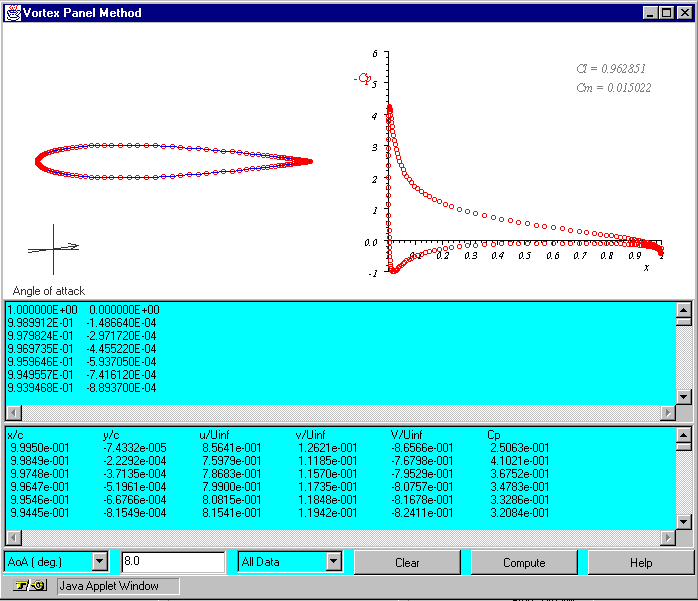698x601 pixels.
Task: Click coordinate value -8.893700E-04
Action: point(121,387)
